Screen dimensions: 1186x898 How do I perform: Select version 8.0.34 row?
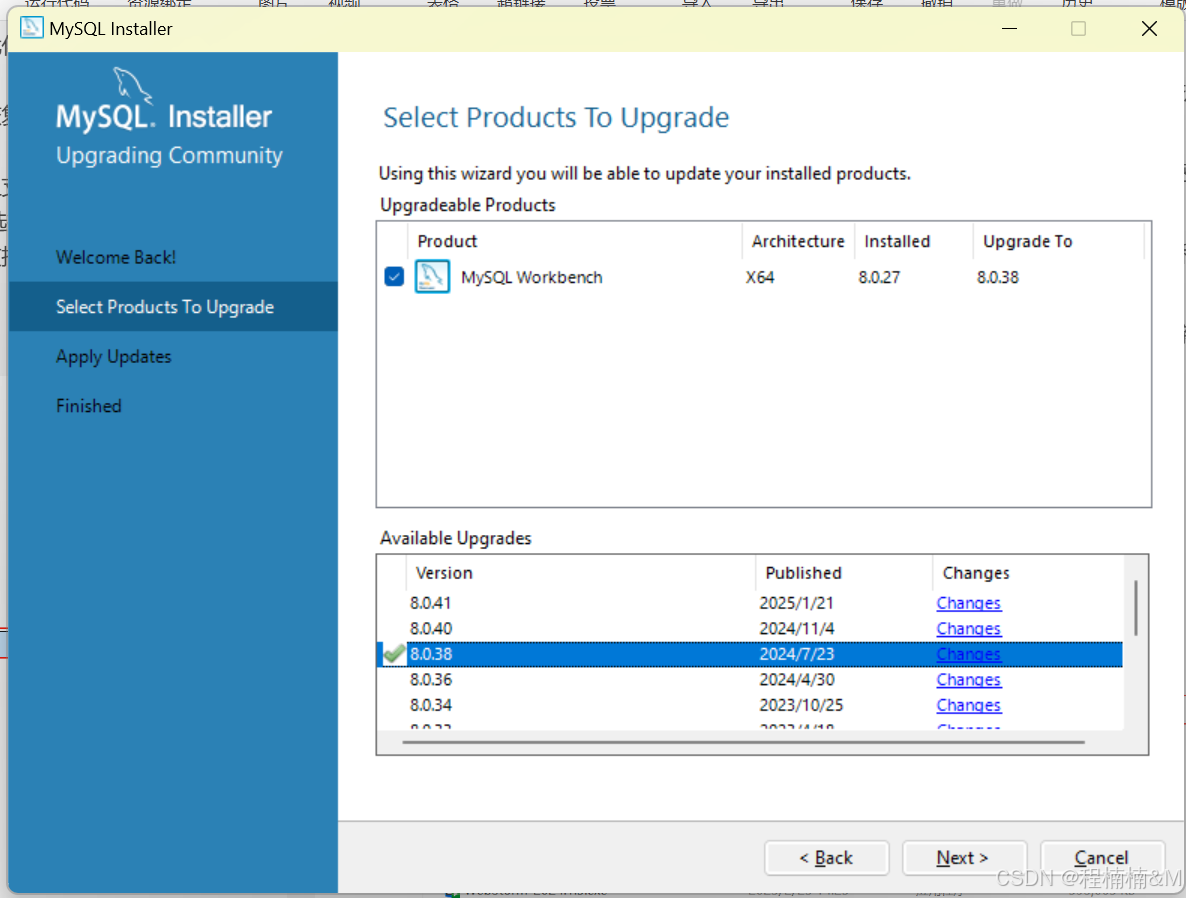click(750, 705)
